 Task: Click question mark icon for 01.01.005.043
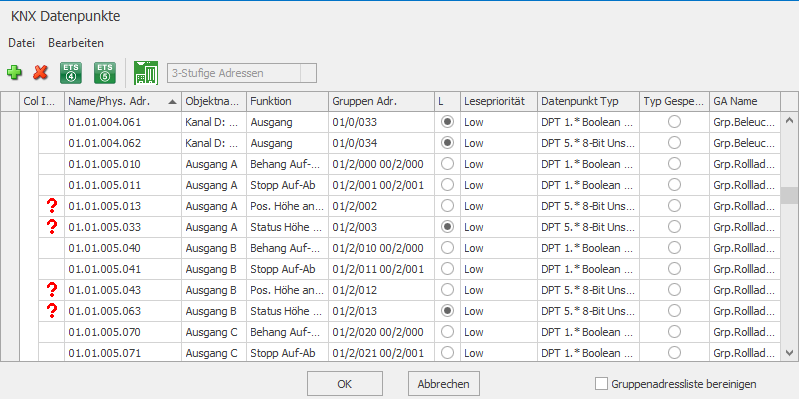pyautogui.click(x=51, y=290)
